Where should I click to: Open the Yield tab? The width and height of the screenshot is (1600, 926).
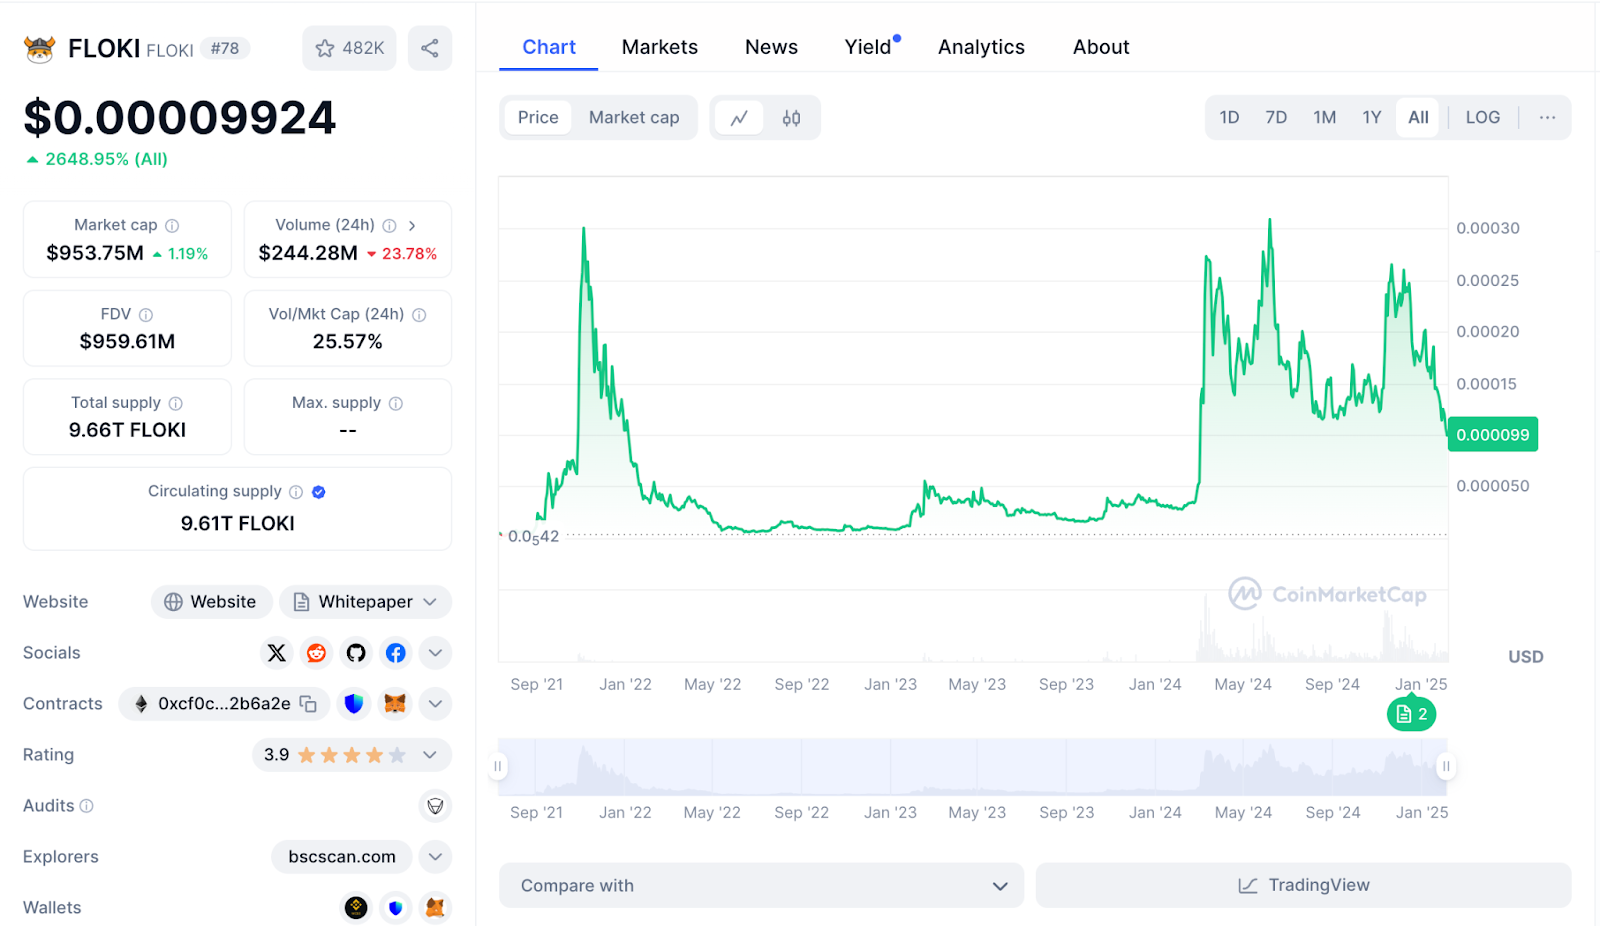[x=868, y=47]
